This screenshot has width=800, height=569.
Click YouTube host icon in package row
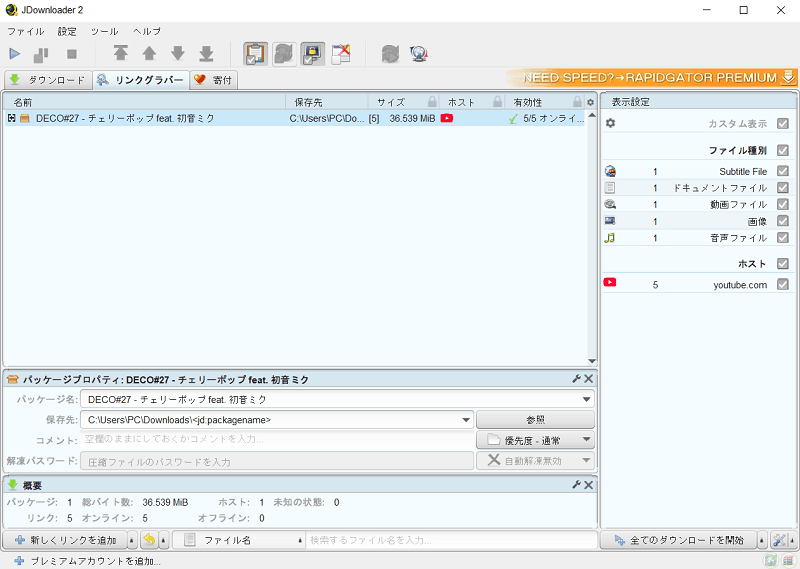447,118
